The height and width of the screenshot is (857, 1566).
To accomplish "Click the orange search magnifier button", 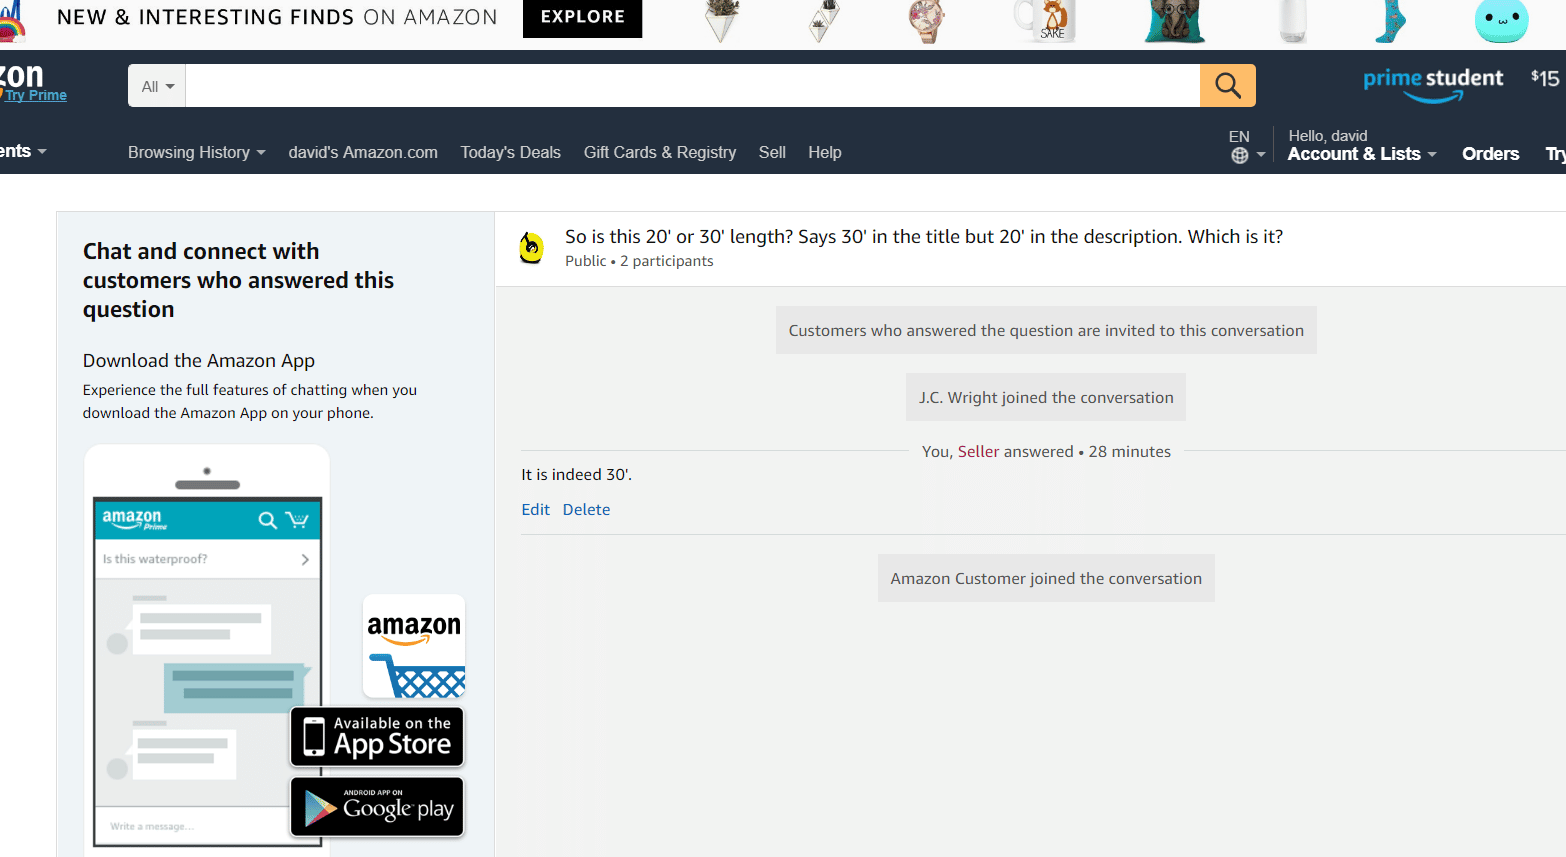I will pyautogui.click(x=1227, y=86).
